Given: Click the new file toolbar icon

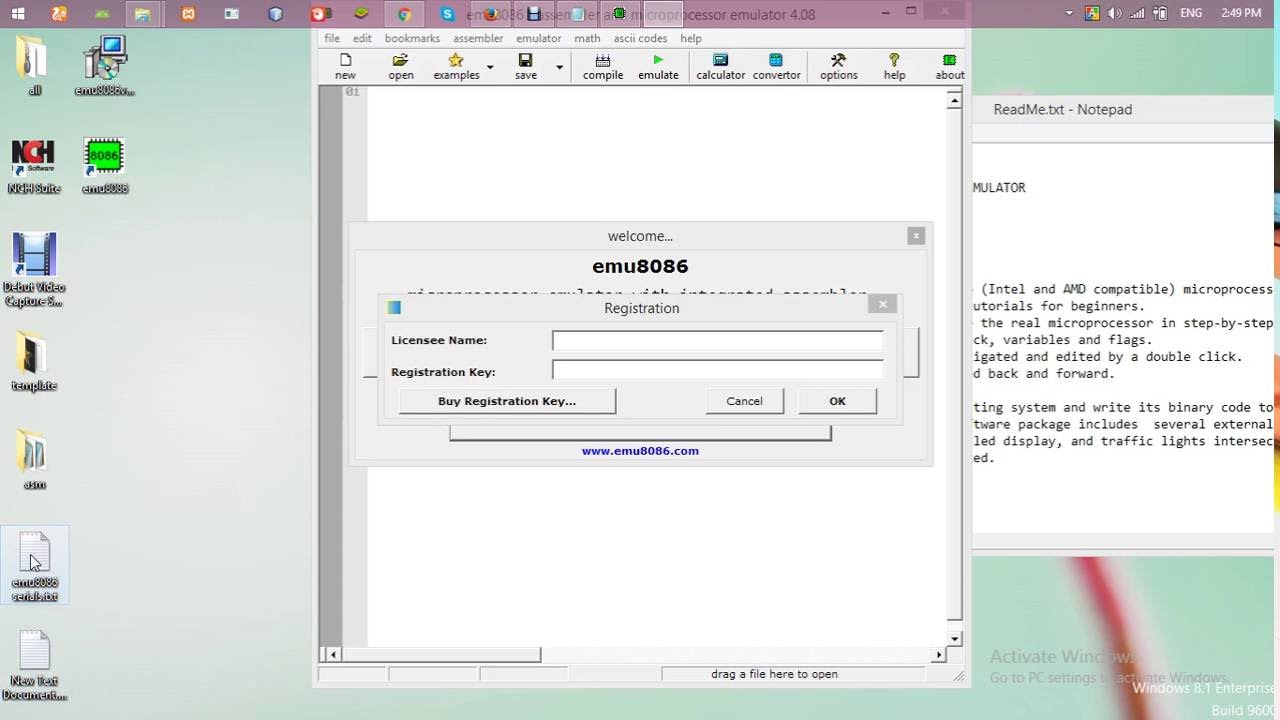Looking at the screenshot, I should coord(345,67).
